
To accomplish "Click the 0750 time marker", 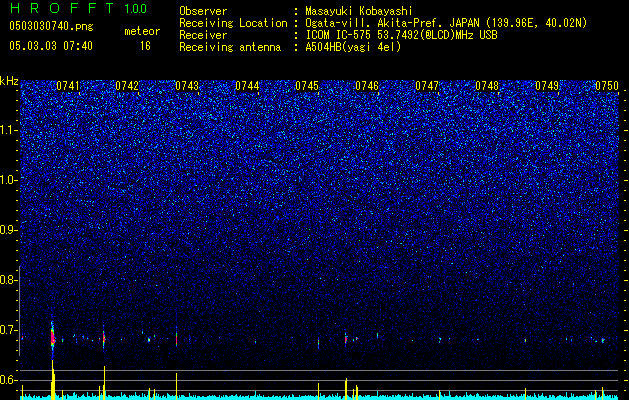I will pos(607,86).
